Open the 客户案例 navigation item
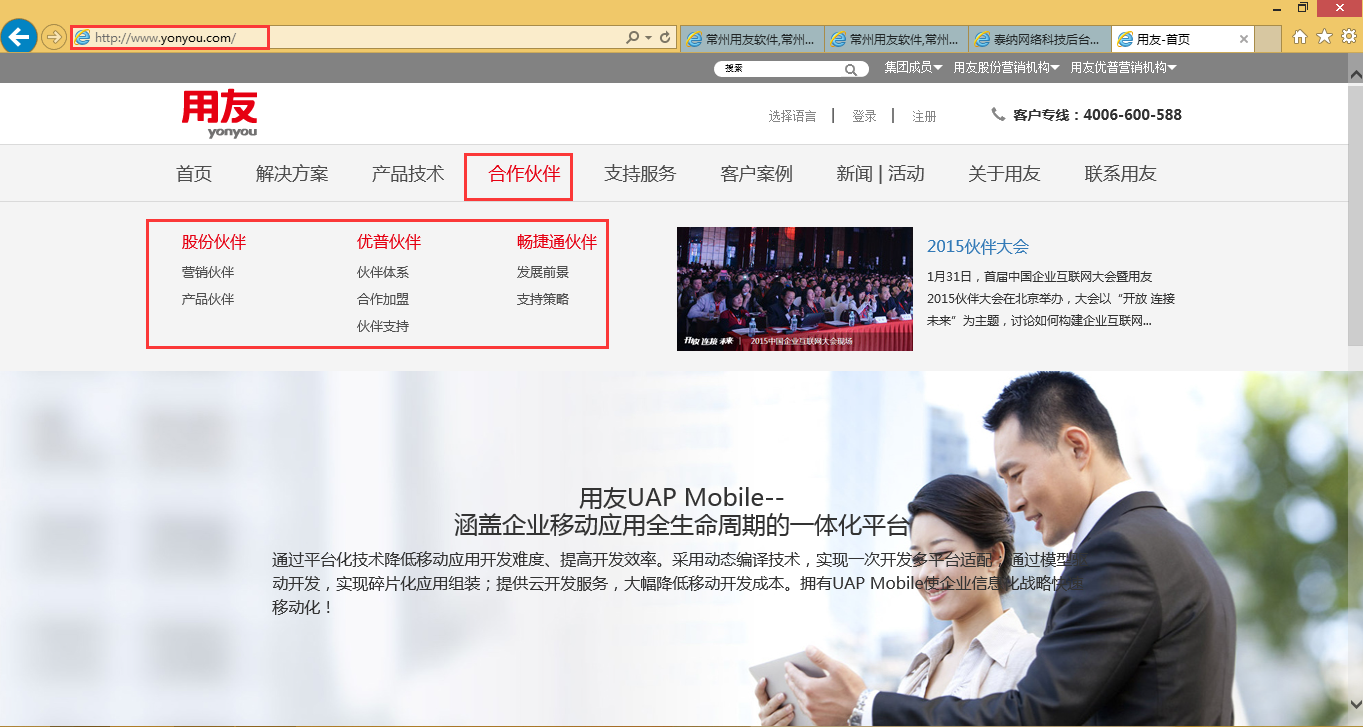 tap(756, 174)
